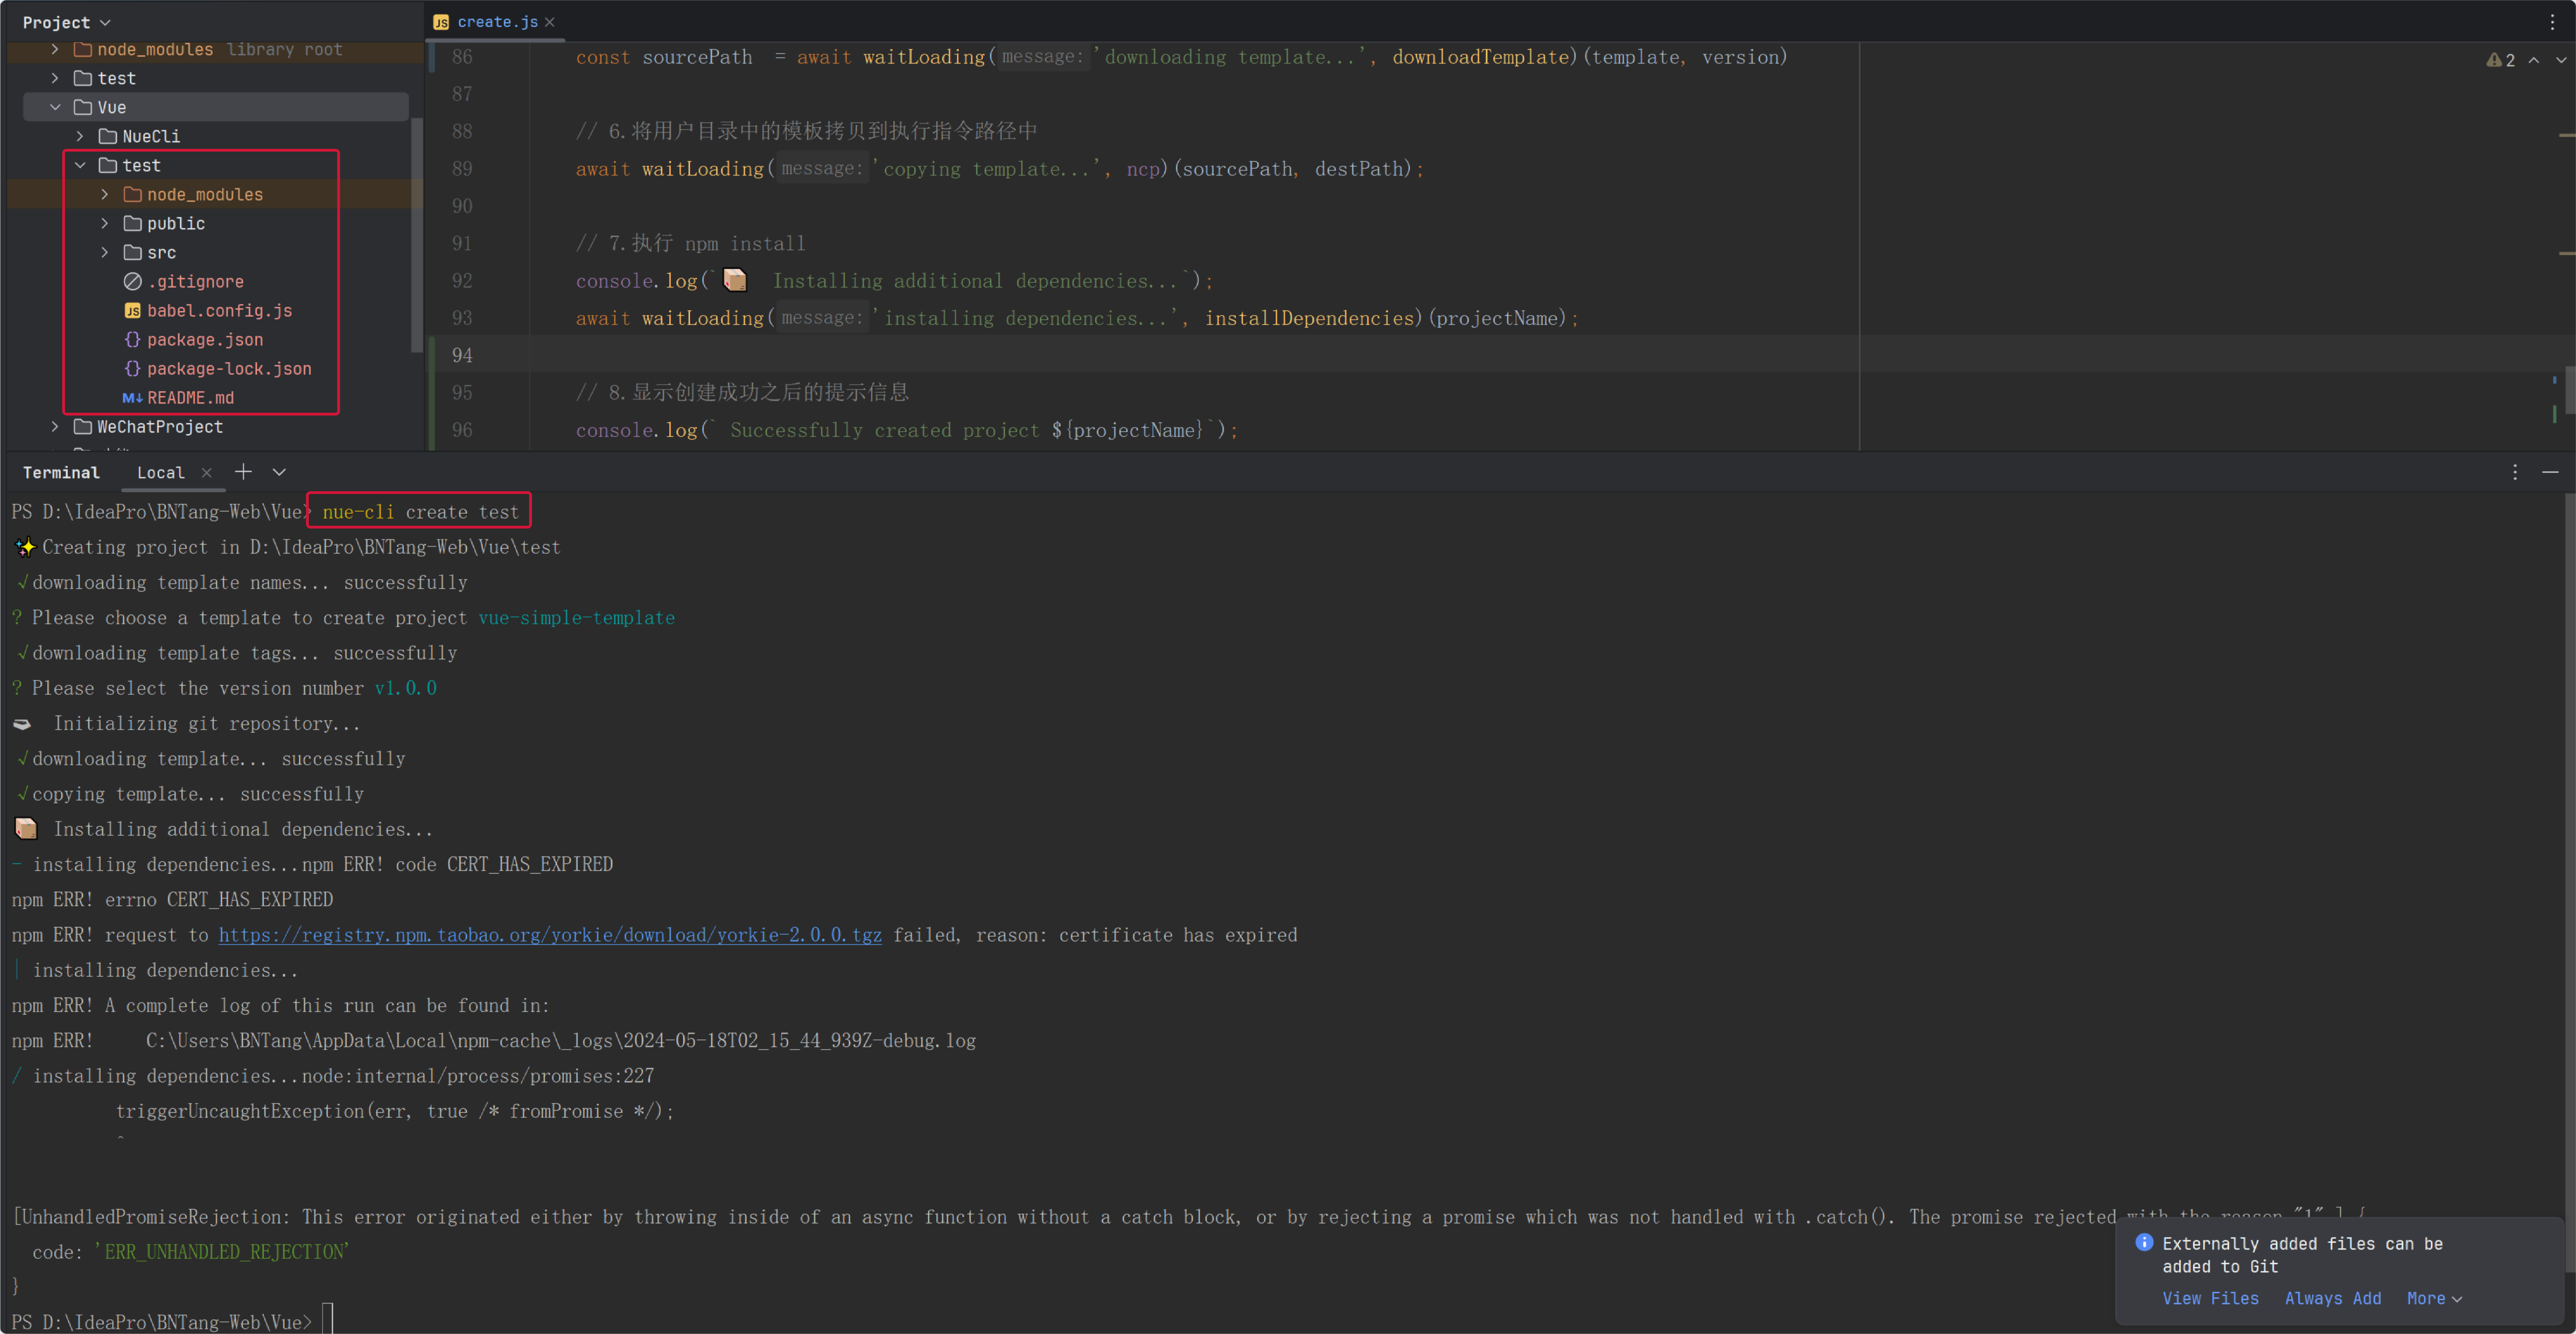Collapse the Vue folder

[x=55, y=107]
